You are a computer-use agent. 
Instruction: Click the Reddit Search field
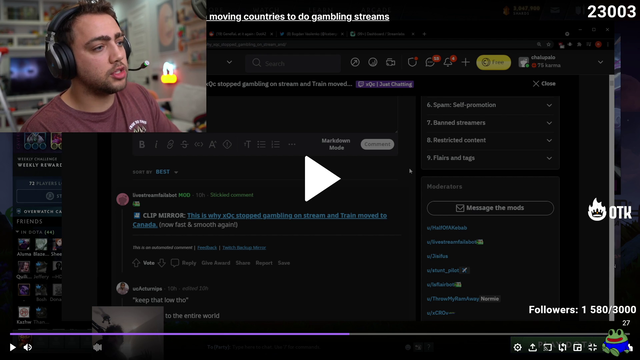point(293,63)
